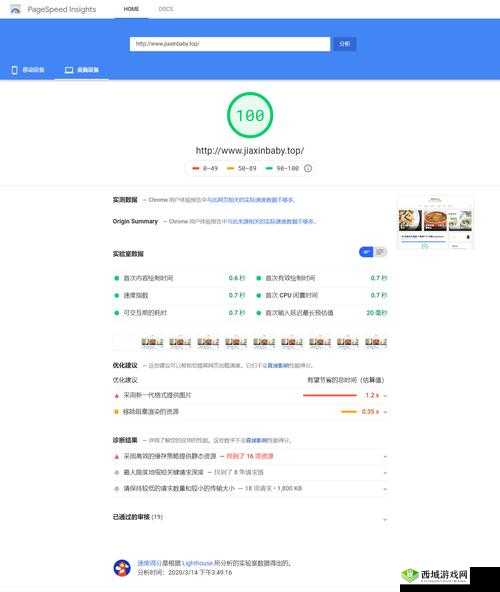Click gray dot beside 1,800 KB diagnostic
Screen dimensions: 500x592
tap(117, 489)
